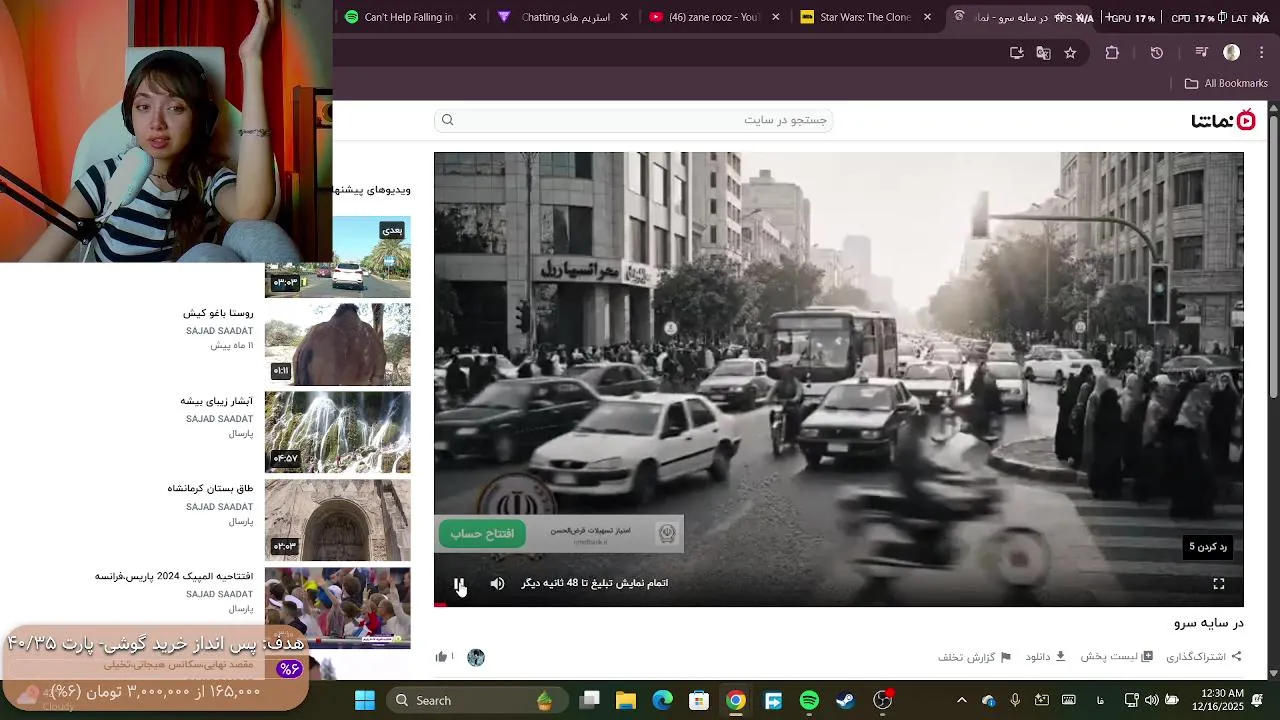Open the media control icon in Chrome toolbar
The image size is (1280, 720).
point(1202,53)
